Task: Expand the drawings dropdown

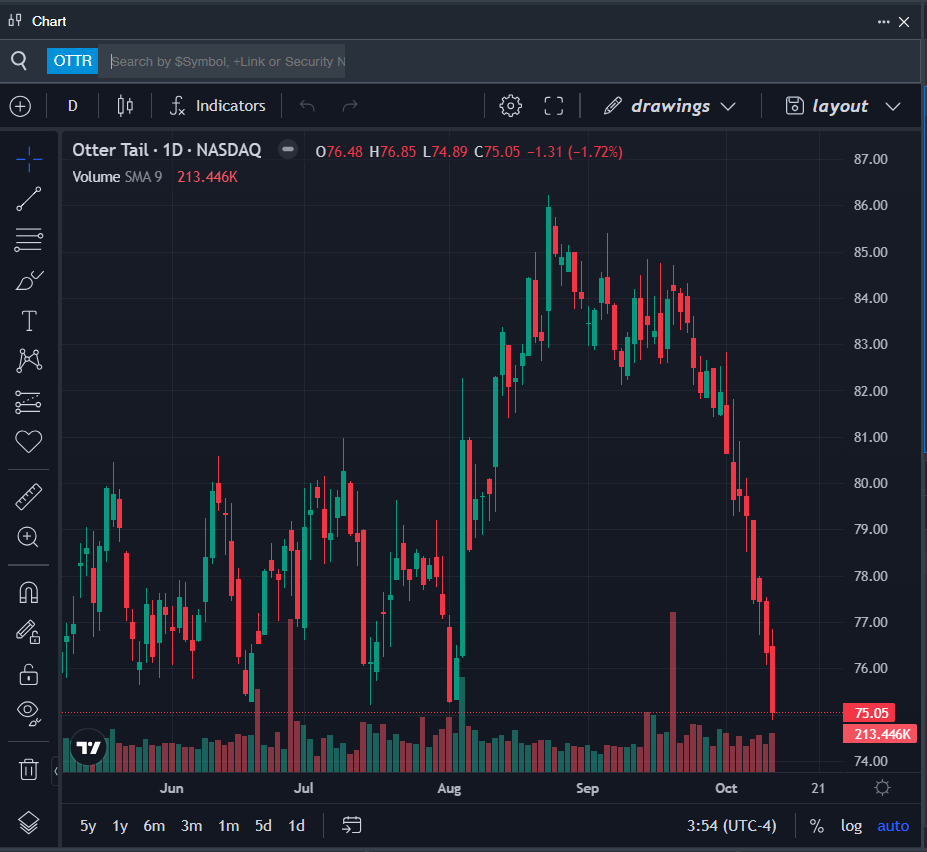Action: pos(670,106)
